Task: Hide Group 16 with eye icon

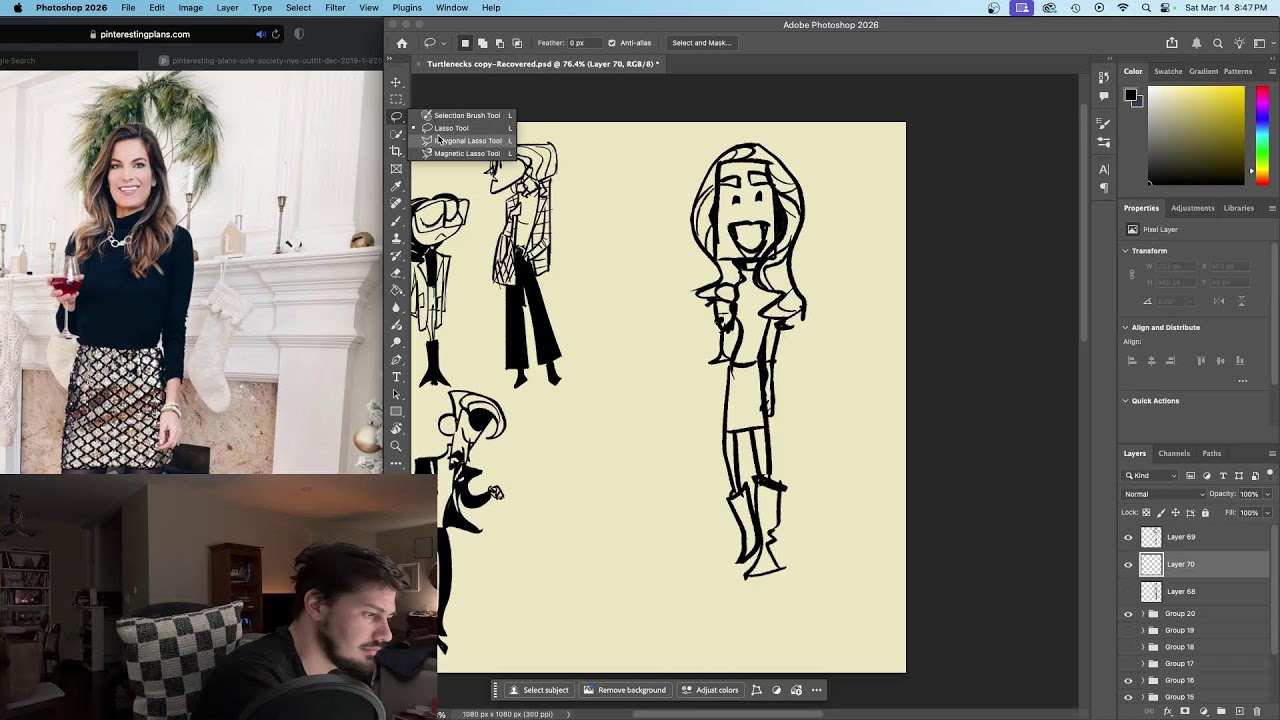Action: 1128,680
